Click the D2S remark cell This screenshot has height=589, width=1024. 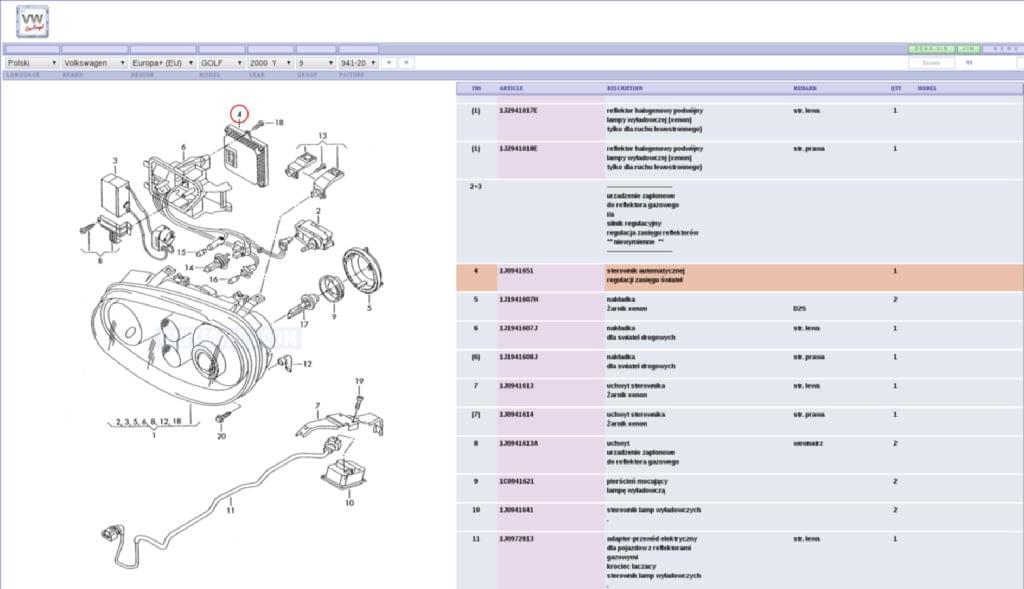pyautogui.click(x=799, y=309)
